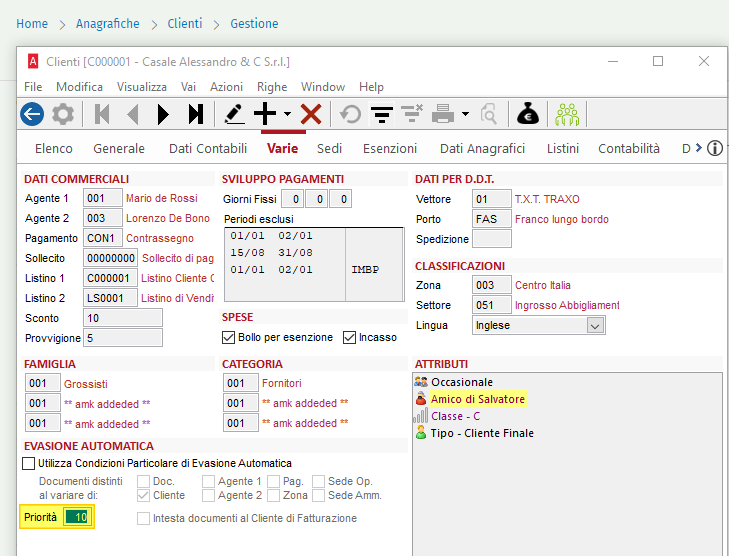Image resolution: width=729 pixels, height=556 pixels.
Task: Click the blue back arrow icon
Action: (32, 114)
